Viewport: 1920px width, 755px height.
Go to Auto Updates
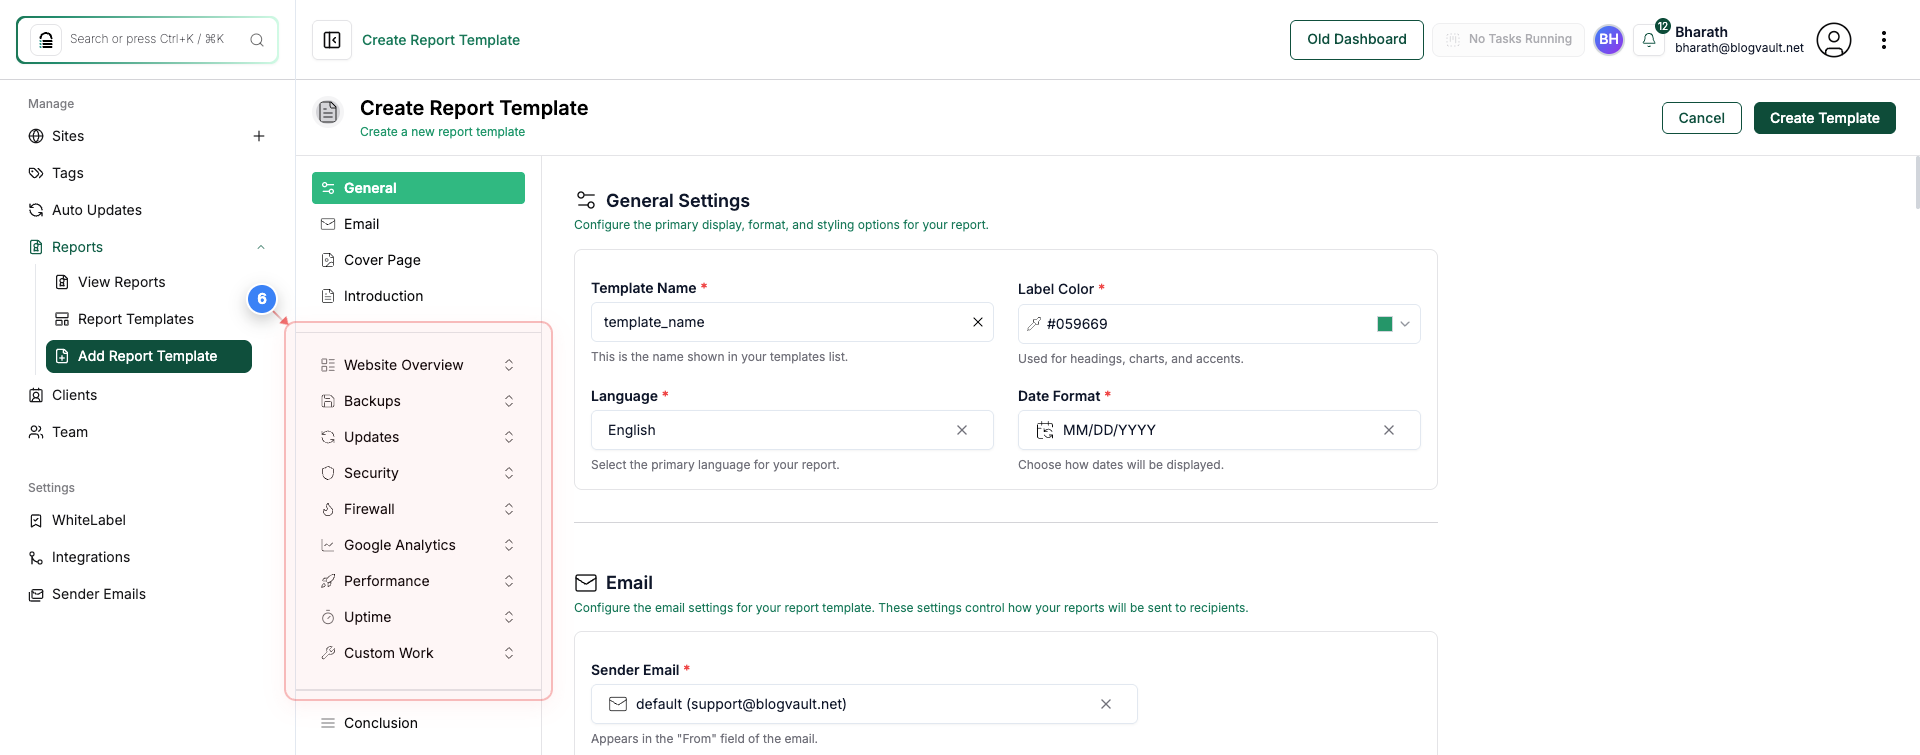point(97,210)
